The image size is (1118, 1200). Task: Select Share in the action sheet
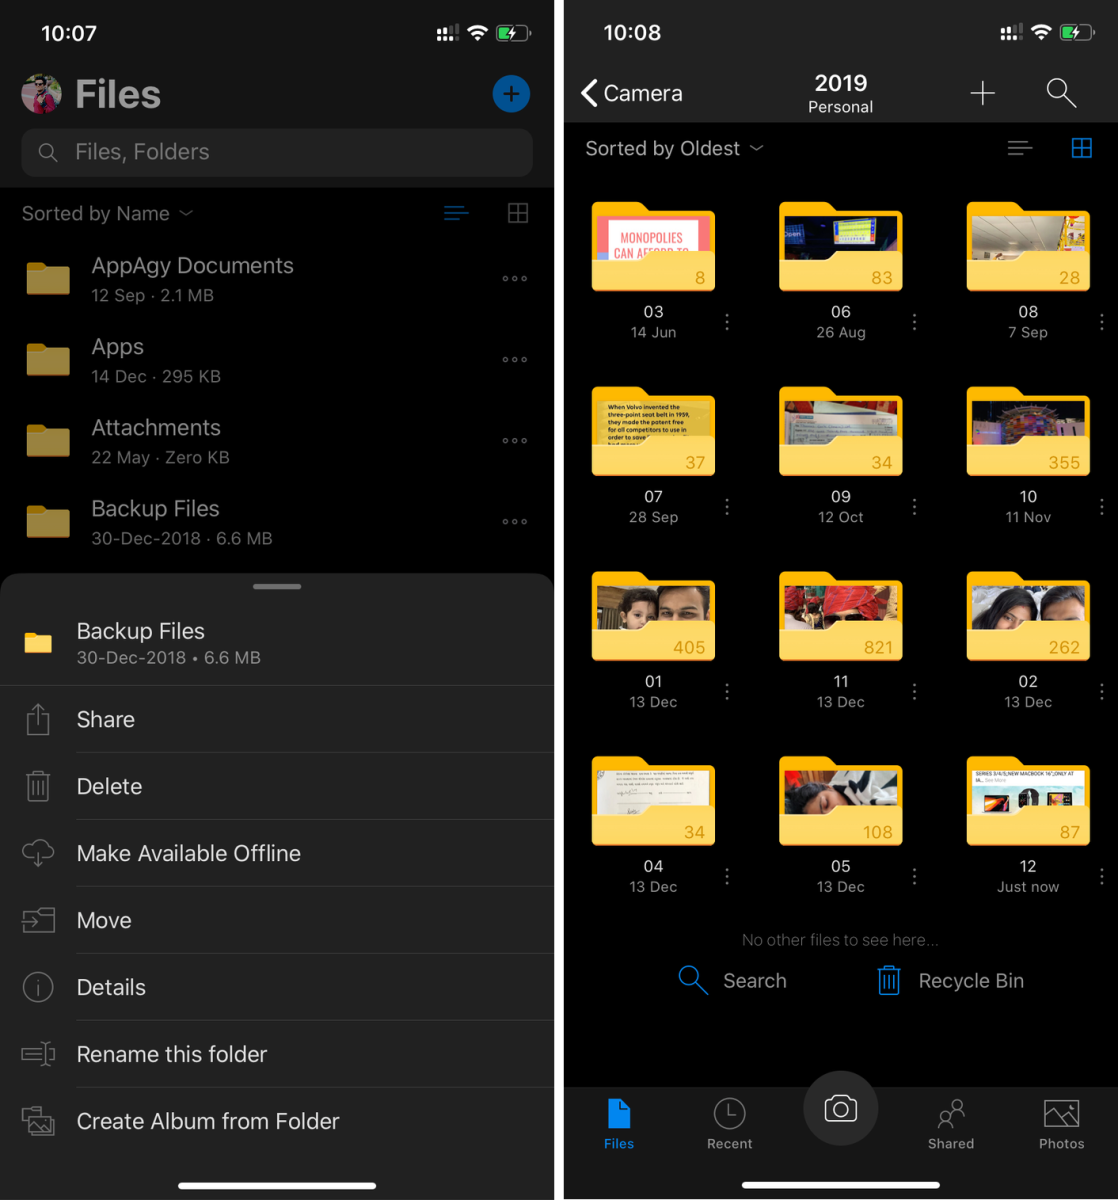(x=277, y=719)
